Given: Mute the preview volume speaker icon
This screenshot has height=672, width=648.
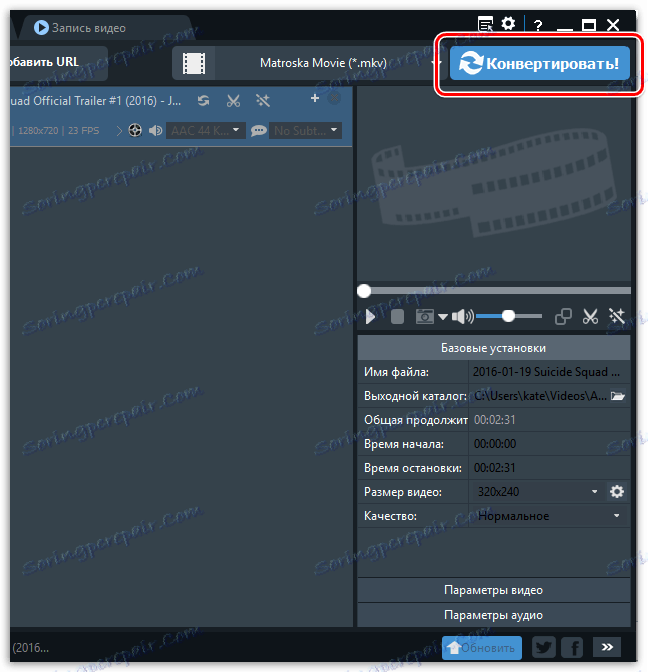Looking at the screenshot, I should point(462,317).
